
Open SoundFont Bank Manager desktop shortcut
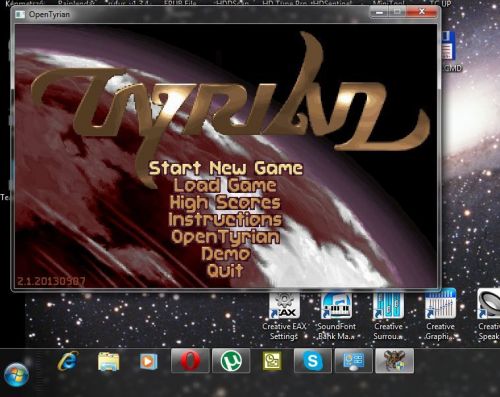[336, 315]
